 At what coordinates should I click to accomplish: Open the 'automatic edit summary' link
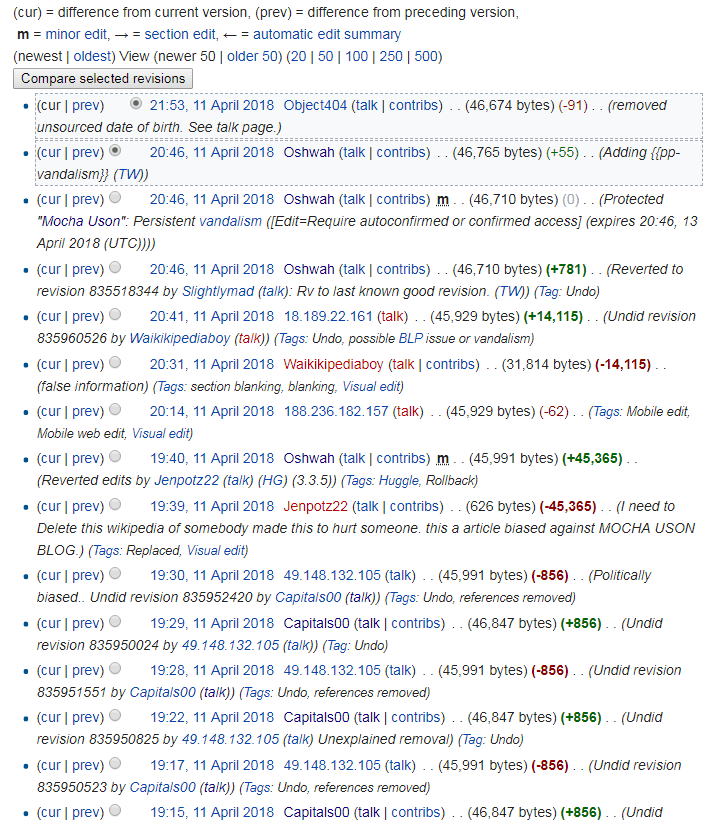[x=327, y=34]
